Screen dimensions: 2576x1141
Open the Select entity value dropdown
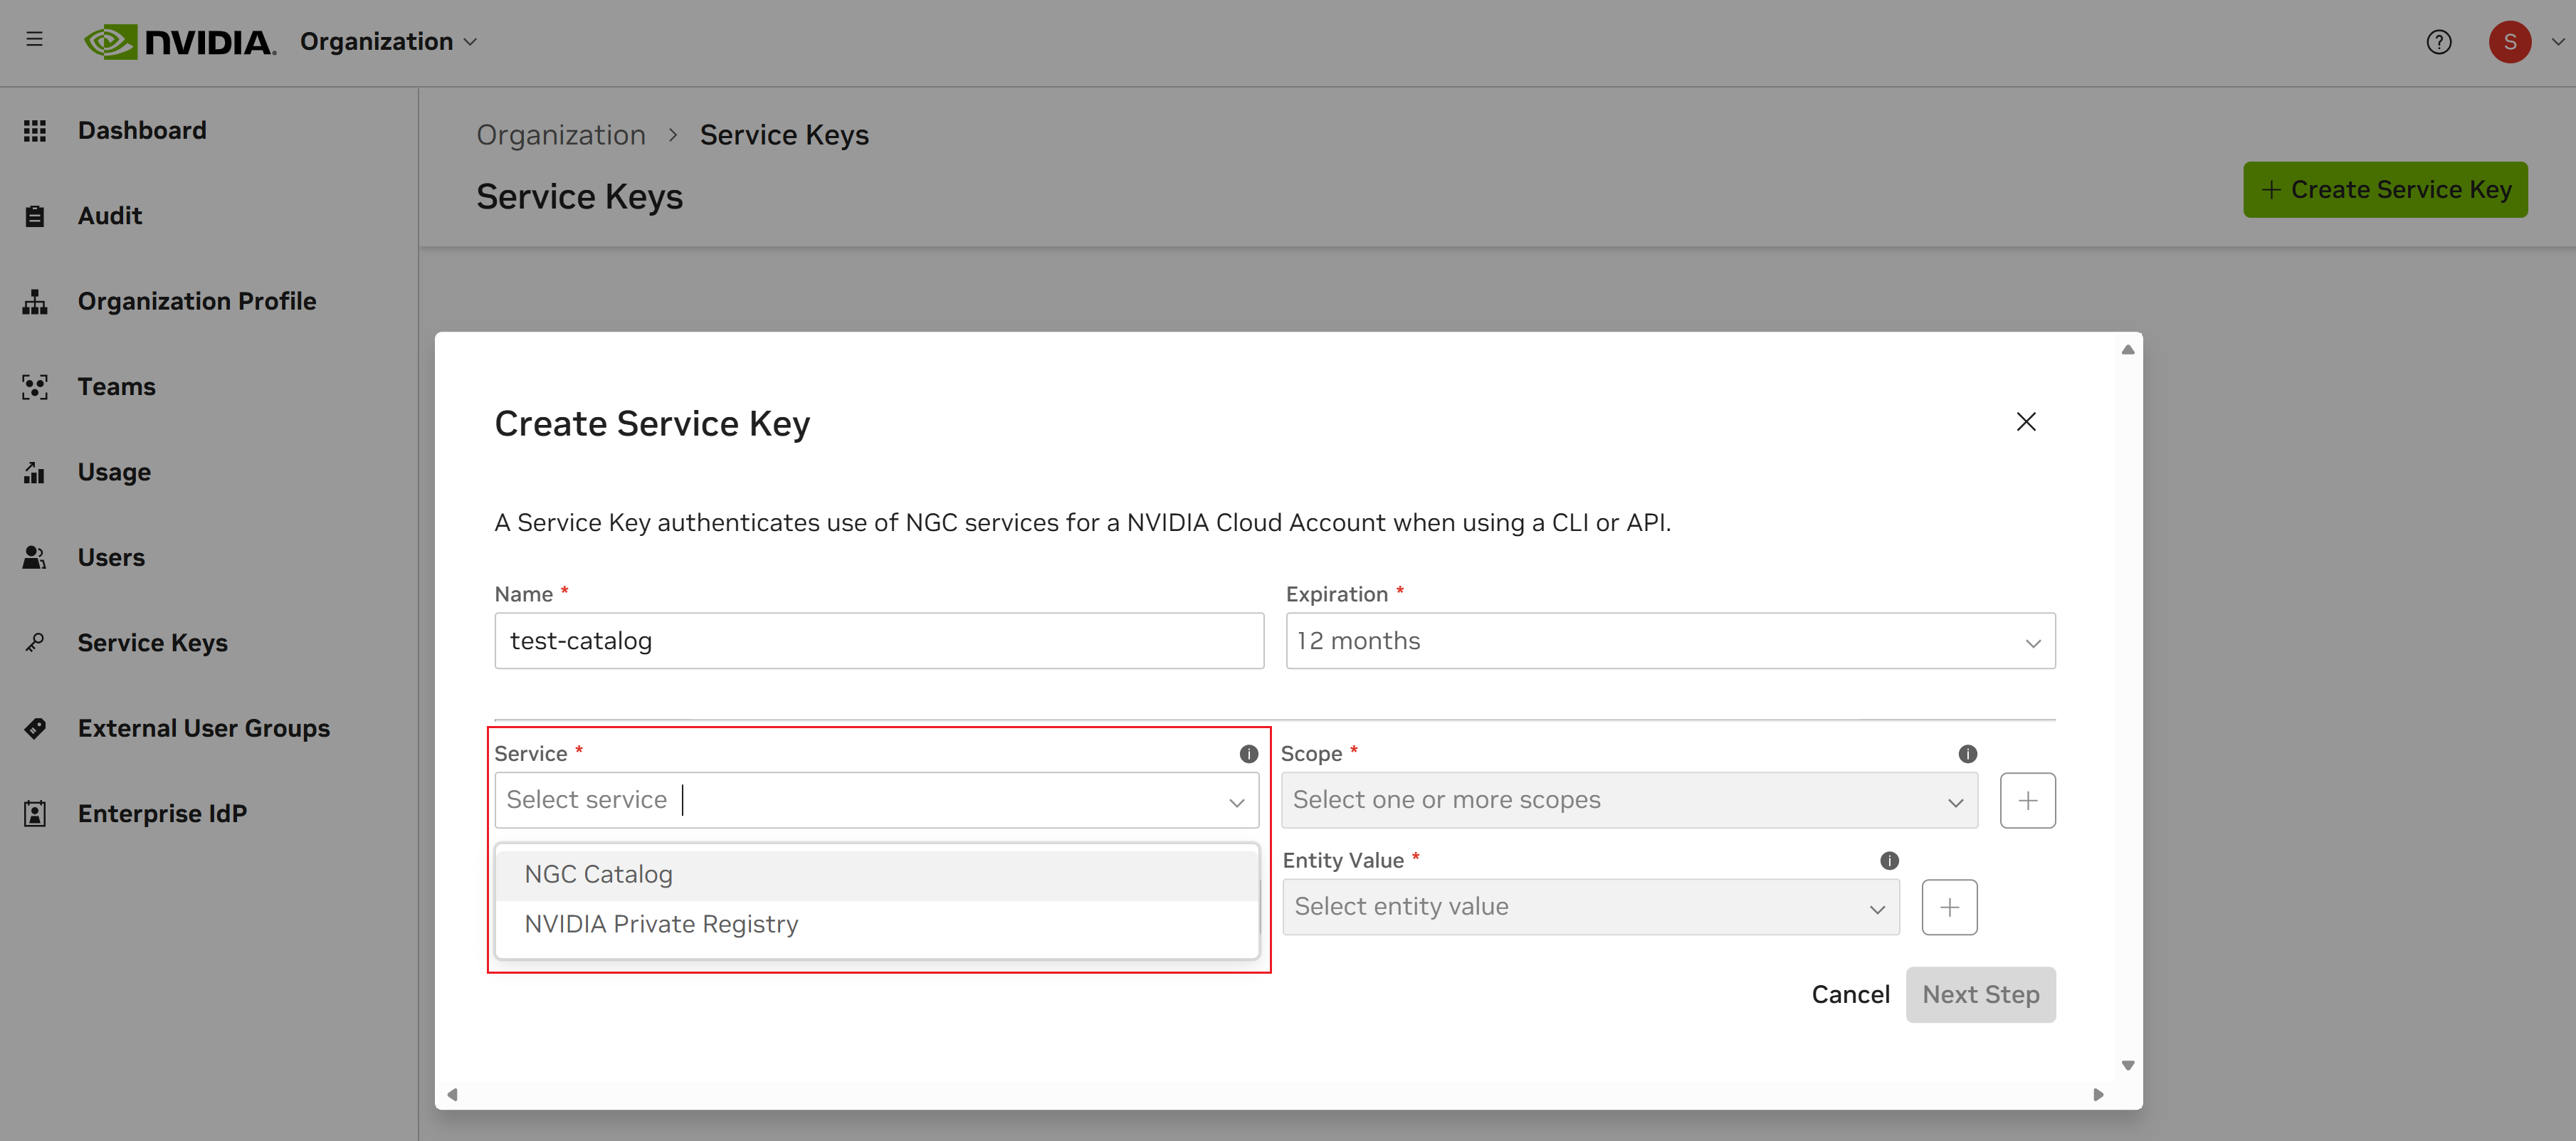pos(1591,906)
